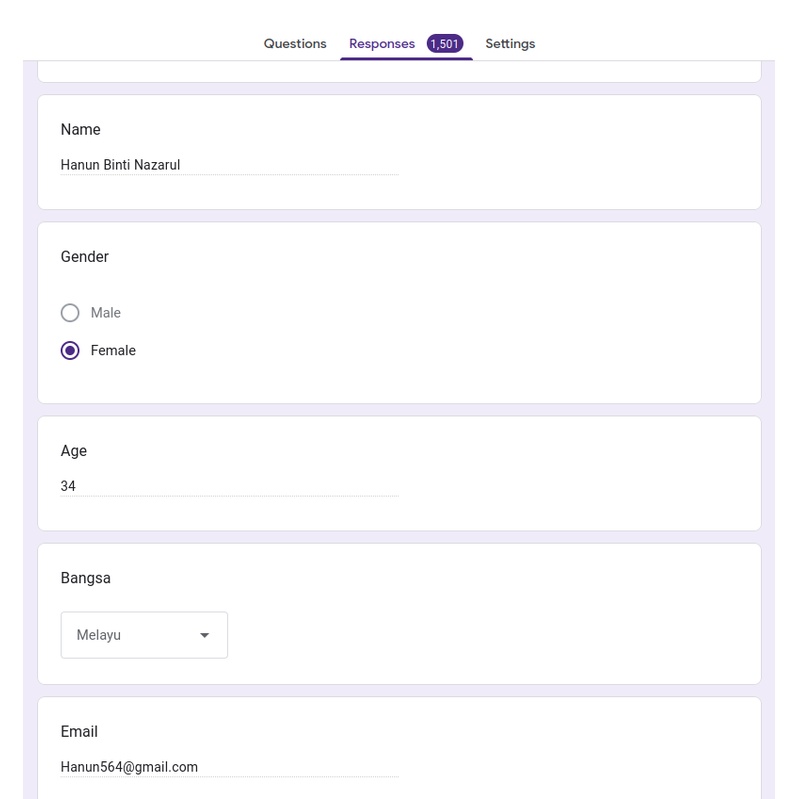Click the Name field with Hanun Binti Nazarul

229,165
